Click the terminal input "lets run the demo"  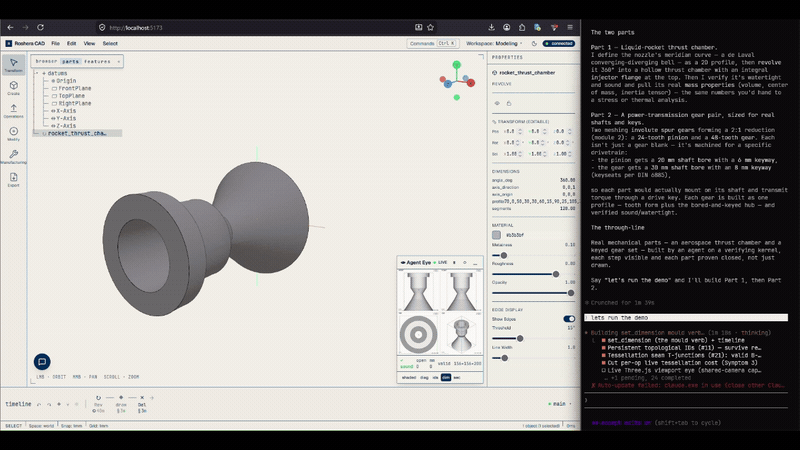point(686,317)
